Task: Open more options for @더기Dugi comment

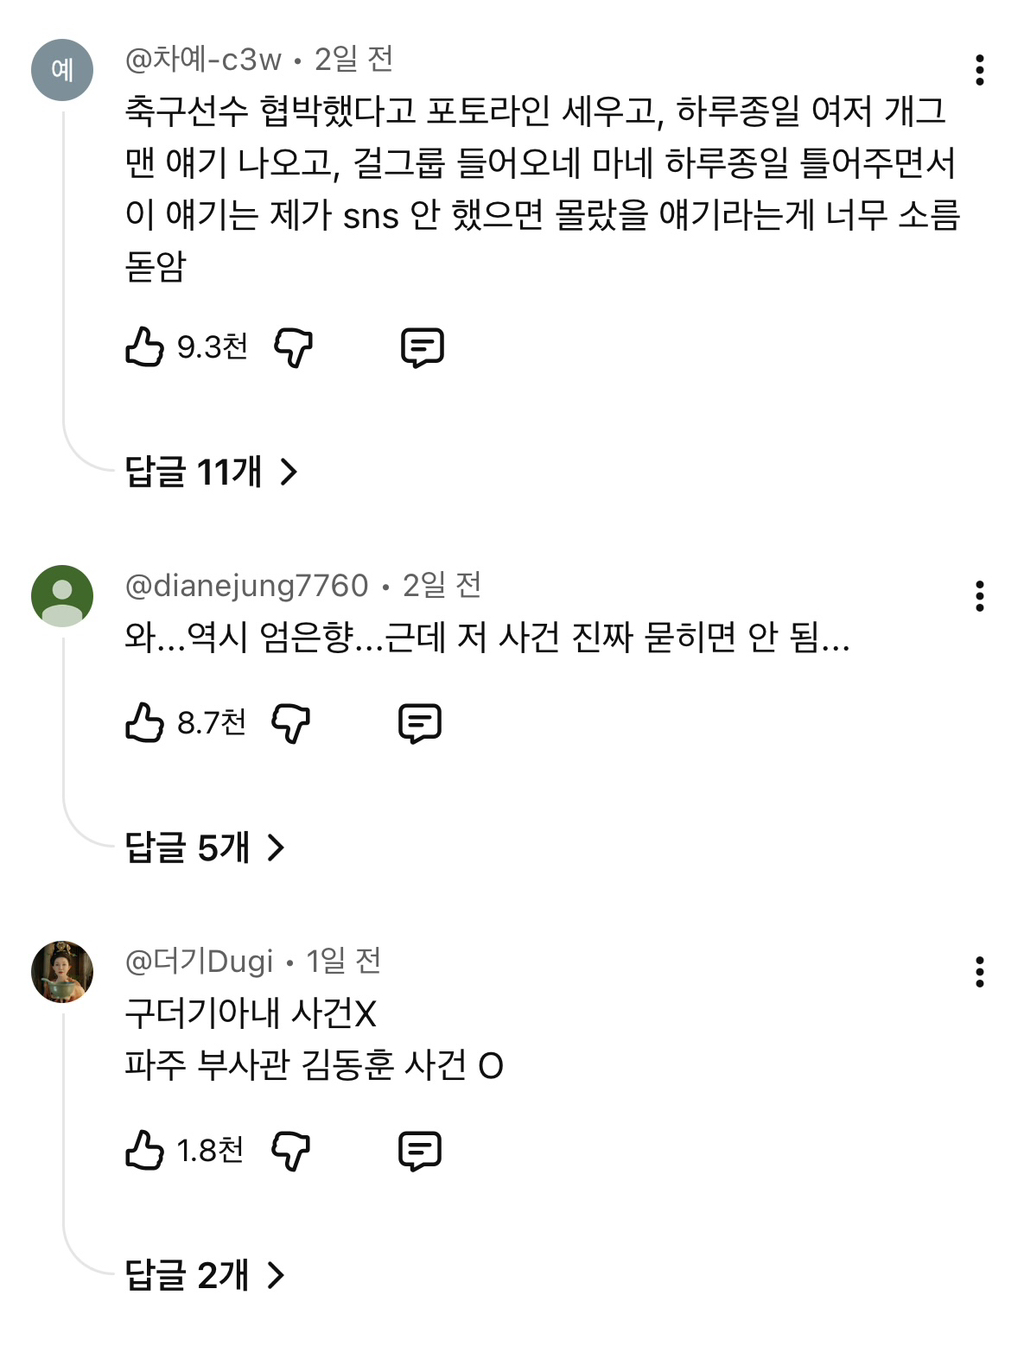Action: 979,972
